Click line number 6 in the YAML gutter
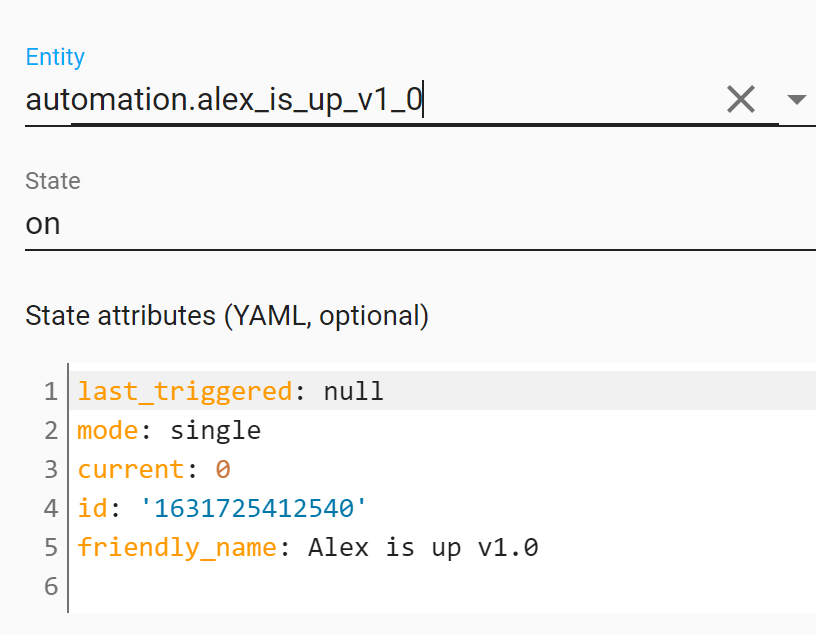Image resolution: width=816 pixels, height=634 pixels. click(50, 586)
